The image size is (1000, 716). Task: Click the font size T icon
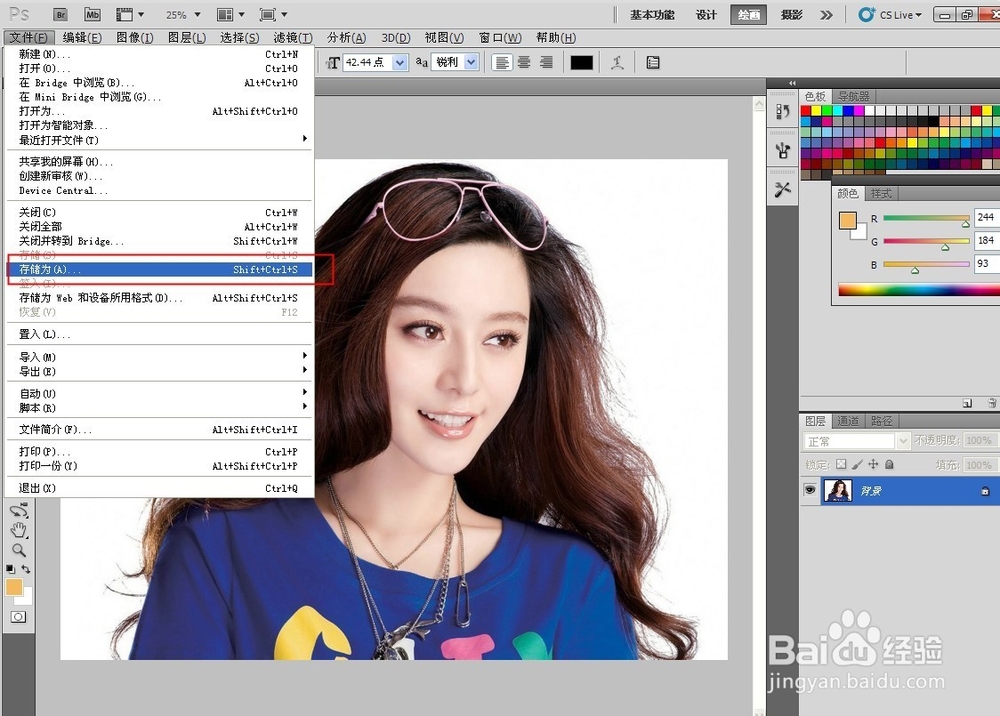coord(332,62)
